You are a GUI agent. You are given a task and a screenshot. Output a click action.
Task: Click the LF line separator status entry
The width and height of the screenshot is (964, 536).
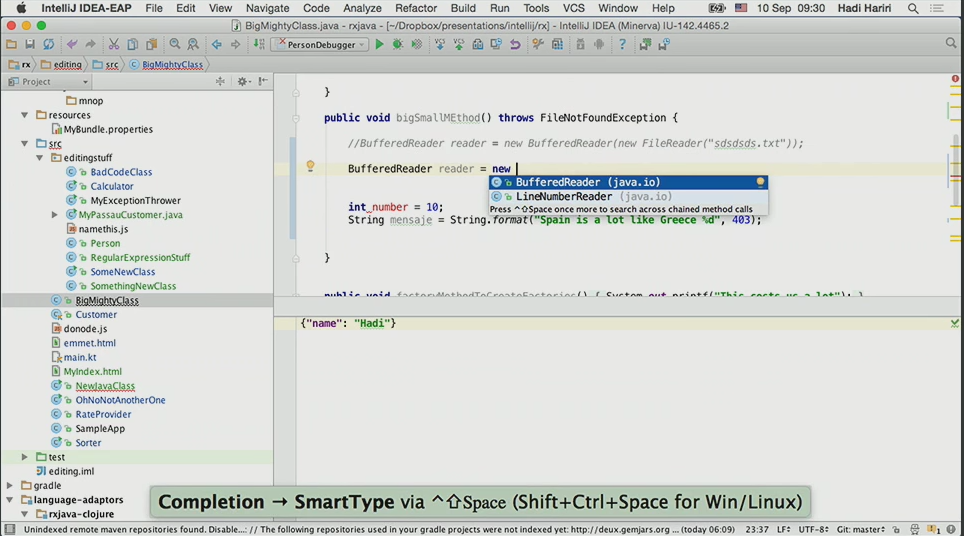784,529
